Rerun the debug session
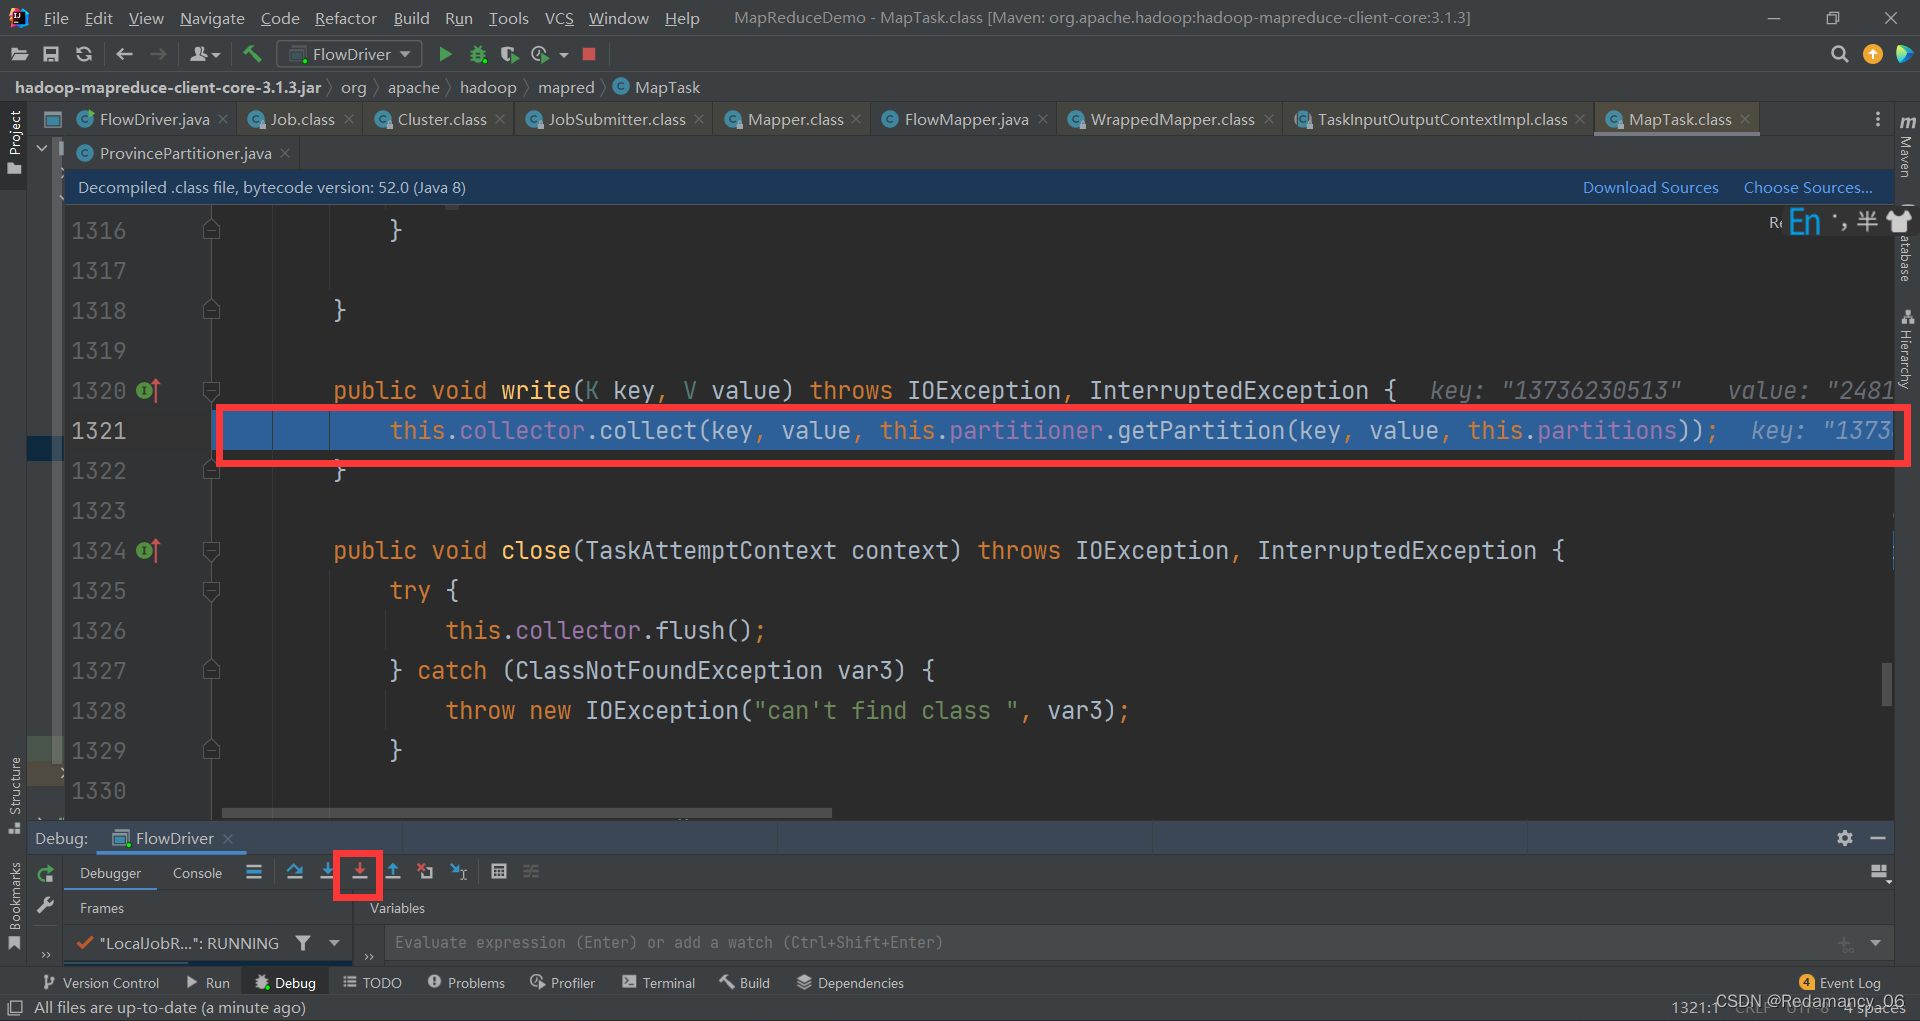This screenshot has width=1920, height=1021. pos(45,873)
